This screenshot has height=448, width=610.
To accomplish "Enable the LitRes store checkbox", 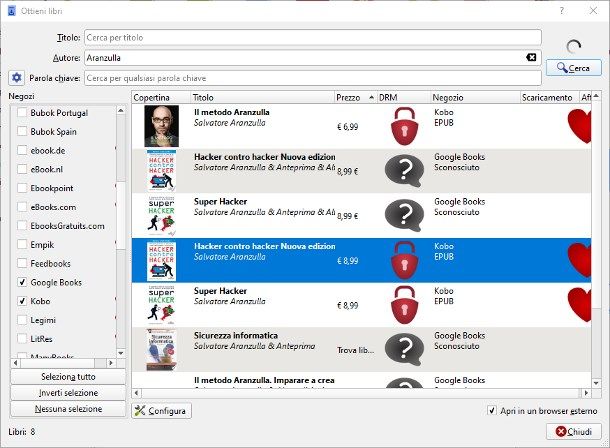I will click(22, 339).
